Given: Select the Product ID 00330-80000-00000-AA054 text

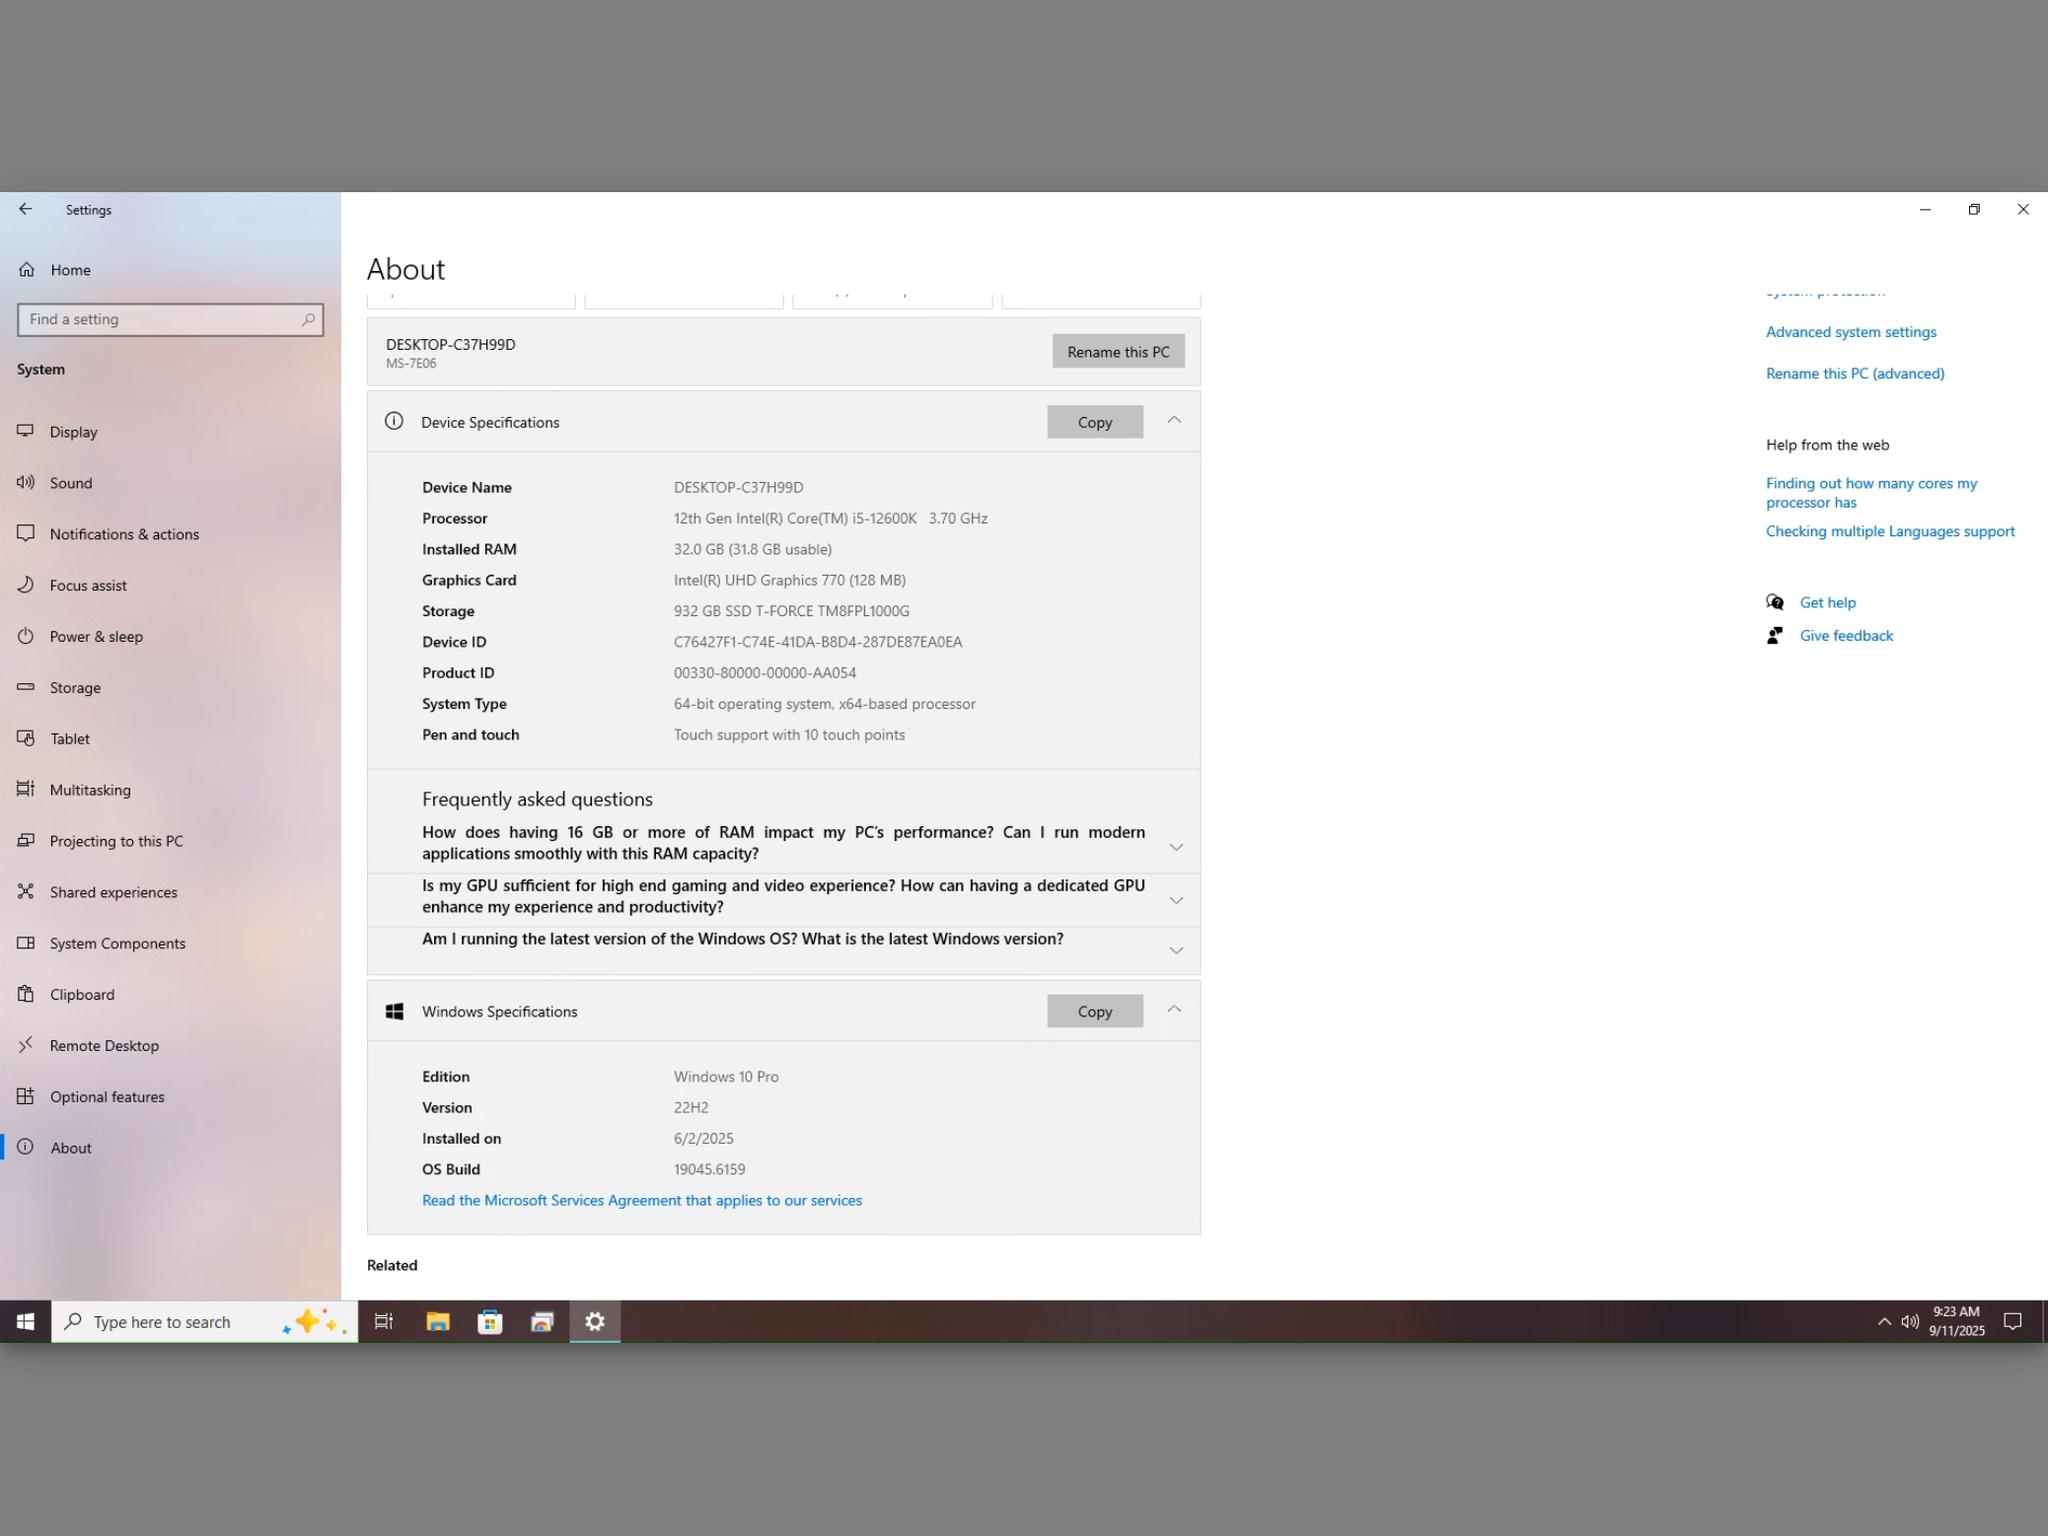Looking at the screenshot, I should (765, 673).
